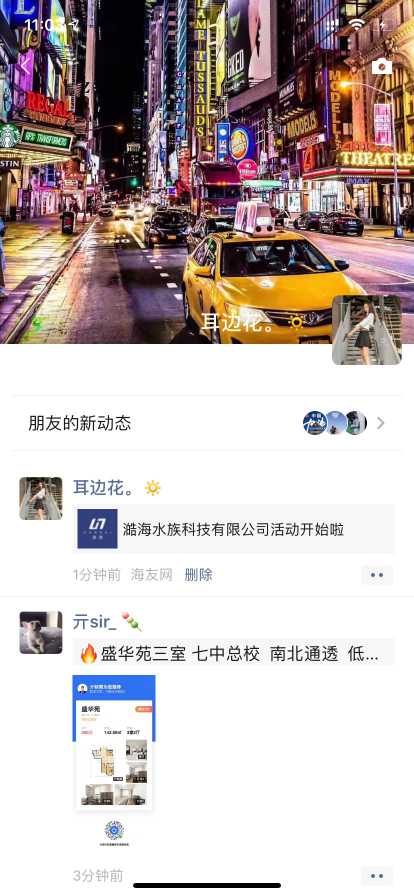414x896 pixels.
Task: Open like/comment menu on 亓sir_'s post
Action: click(x=377, y=875)
